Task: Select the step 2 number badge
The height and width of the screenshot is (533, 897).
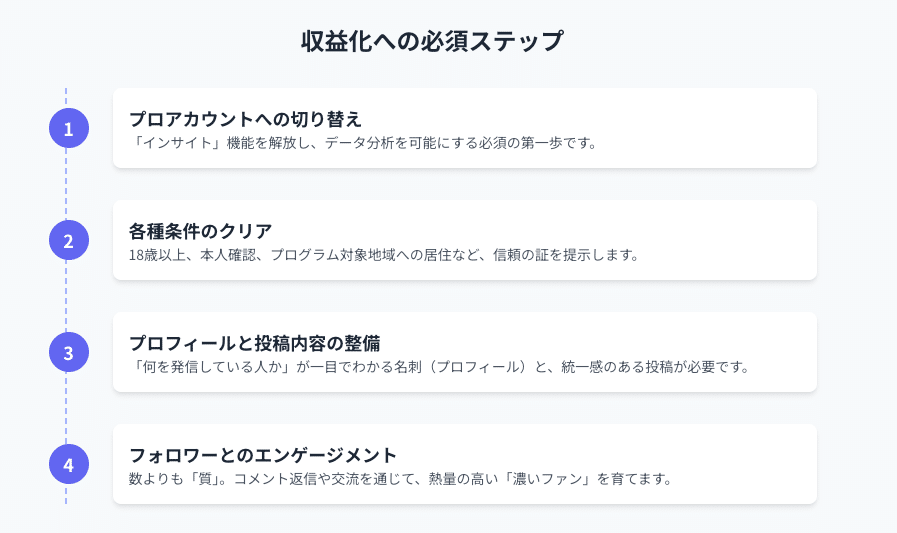Action: click(x=68, y=240)
